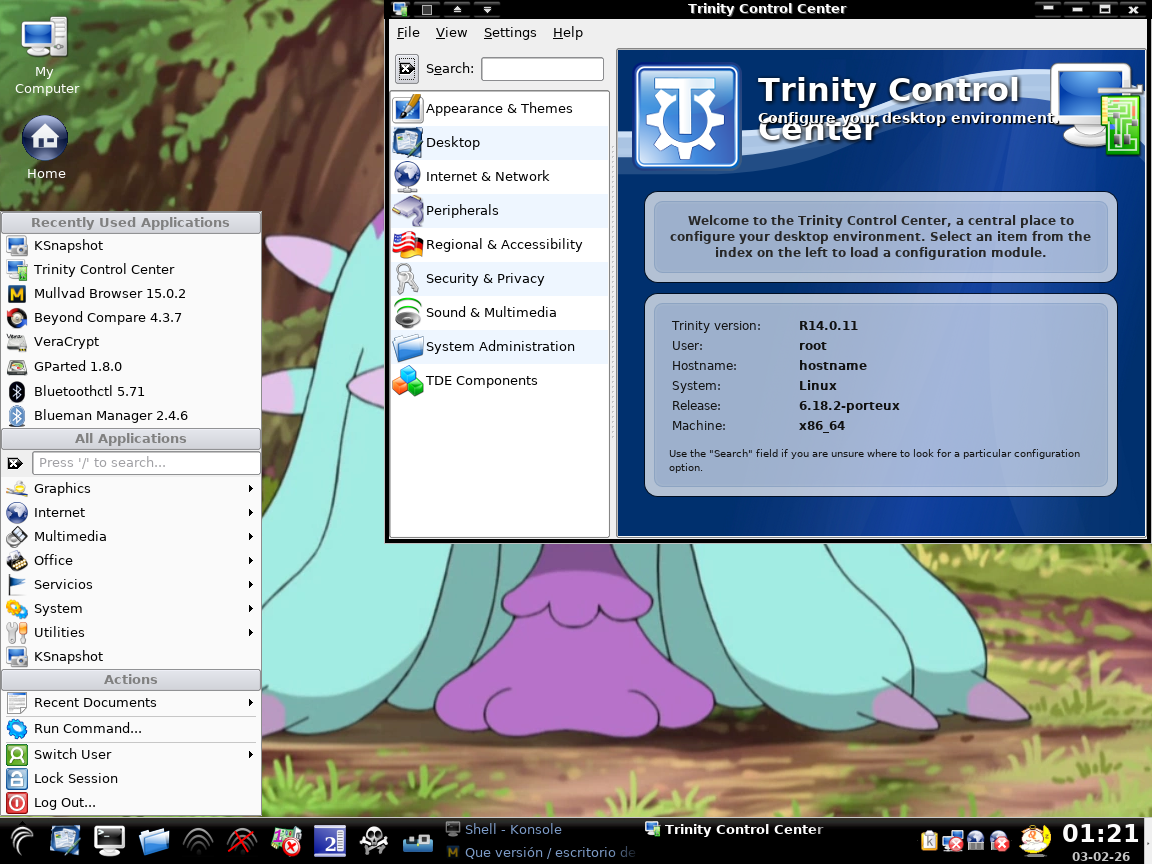This screenshot has height=864, width=1152.
Task: Click the TDE start menu button in taskbar
Action: coord(21,840)
